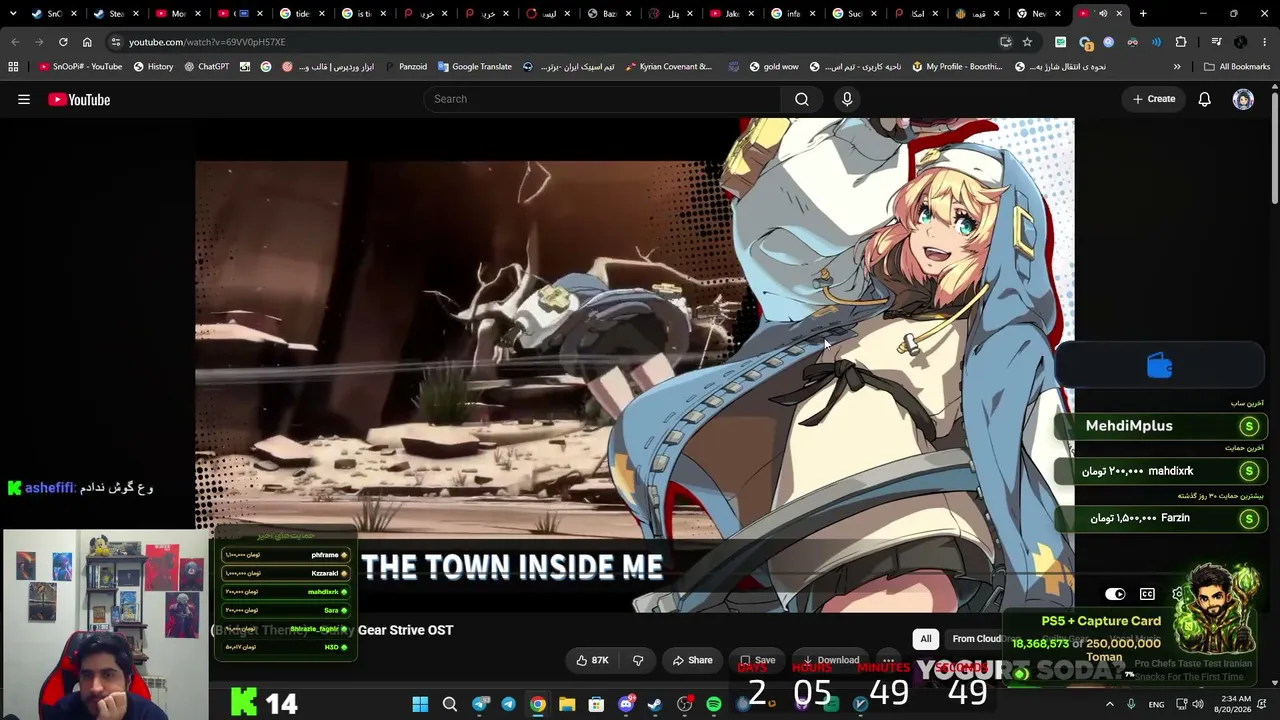Screen dimensions: 1280x720
Task: Open Windows Start menu
Action: (x=420, y=704)
